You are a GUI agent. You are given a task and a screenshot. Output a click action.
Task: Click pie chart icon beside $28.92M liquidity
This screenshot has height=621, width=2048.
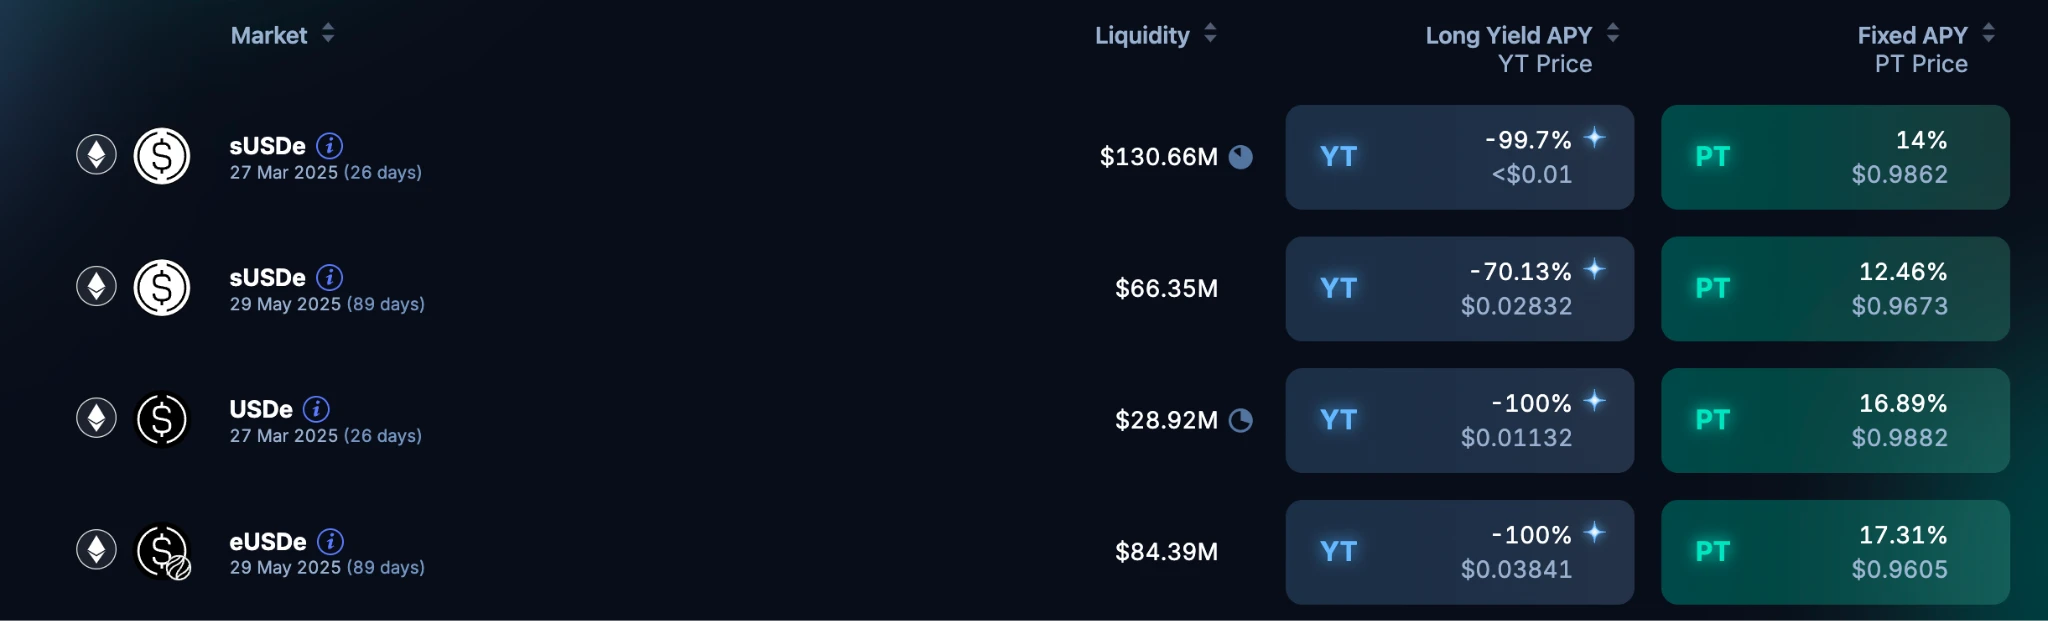click(1240, 420)
